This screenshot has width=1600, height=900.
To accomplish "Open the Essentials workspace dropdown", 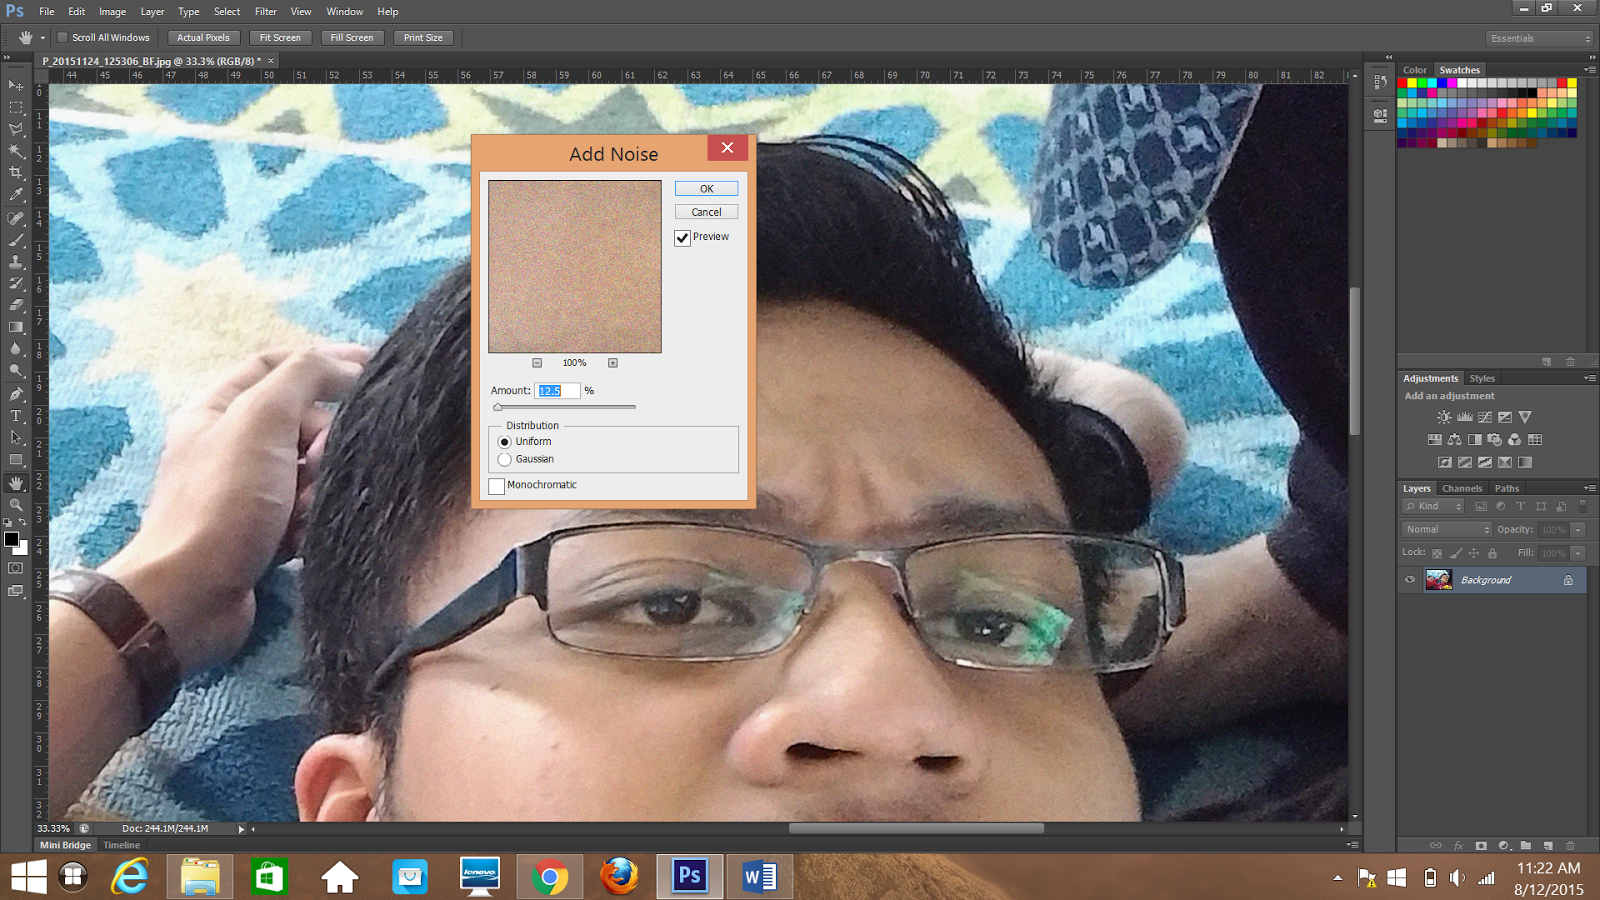I will coord(1539,38).
